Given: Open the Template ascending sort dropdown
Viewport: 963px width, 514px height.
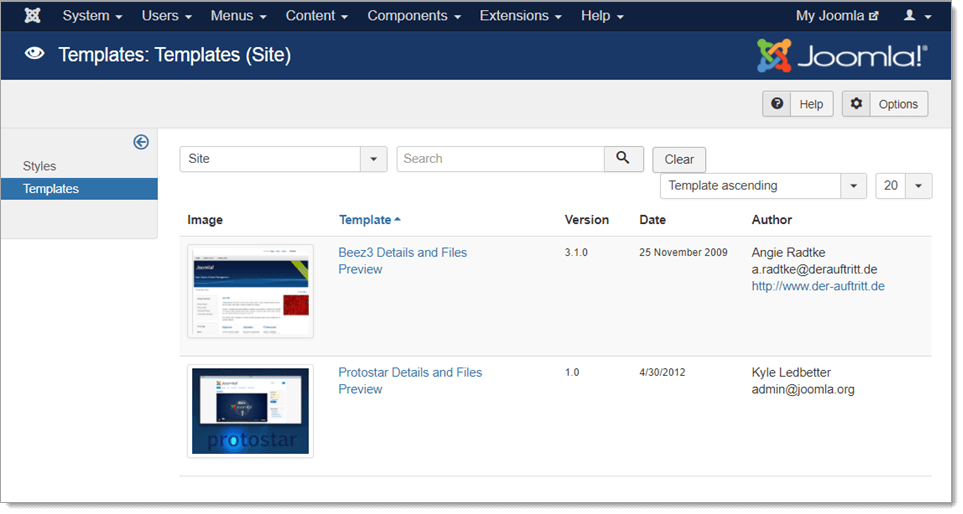Looking at the screenshot, I should pos(763,185).
